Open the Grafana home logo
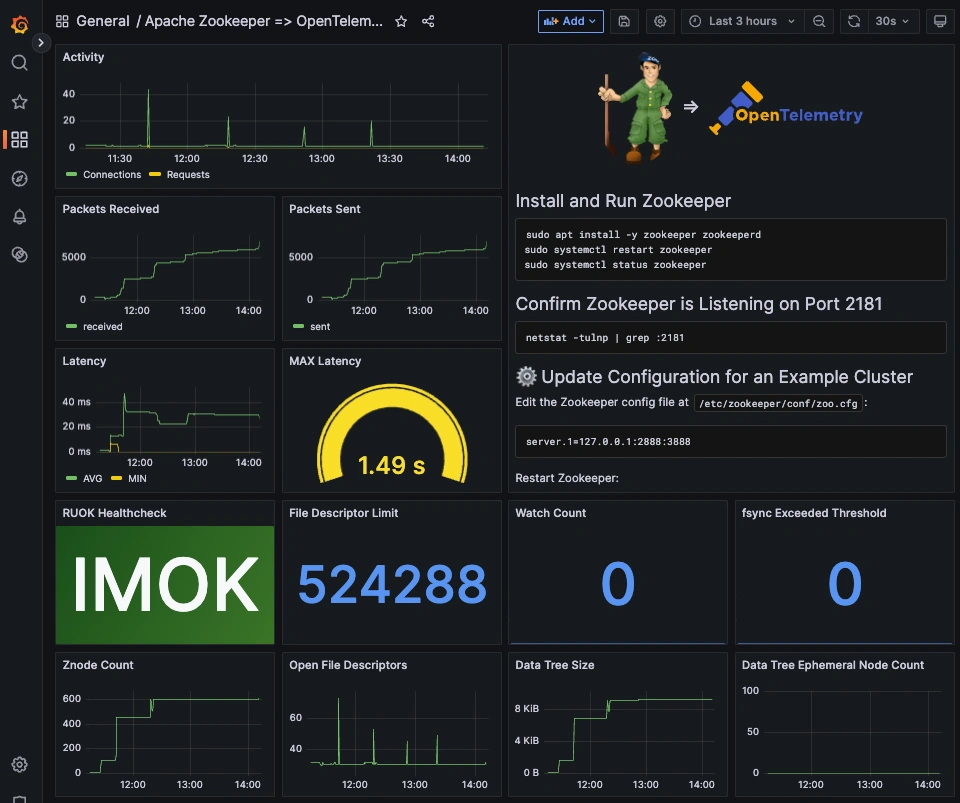This screenshot has height=803, width=960. [20, 24]
